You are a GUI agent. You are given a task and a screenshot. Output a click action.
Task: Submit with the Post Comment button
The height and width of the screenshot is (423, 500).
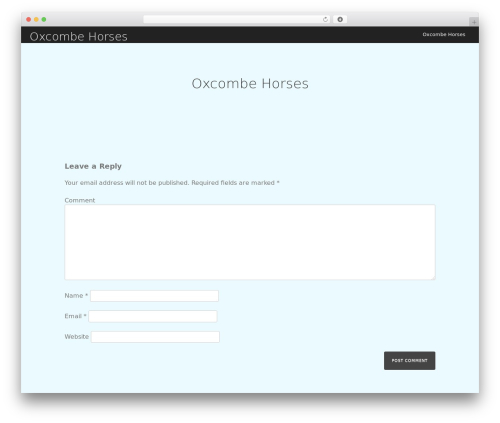pyautogui.click(x=410, y=361)
